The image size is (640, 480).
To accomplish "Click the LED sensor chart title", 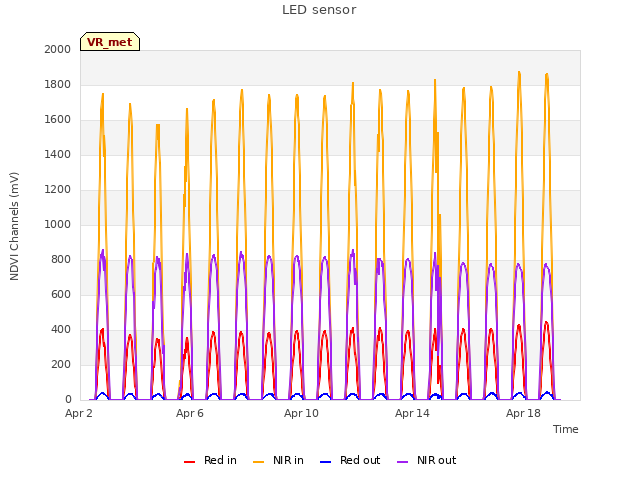I will pos(319,10).
